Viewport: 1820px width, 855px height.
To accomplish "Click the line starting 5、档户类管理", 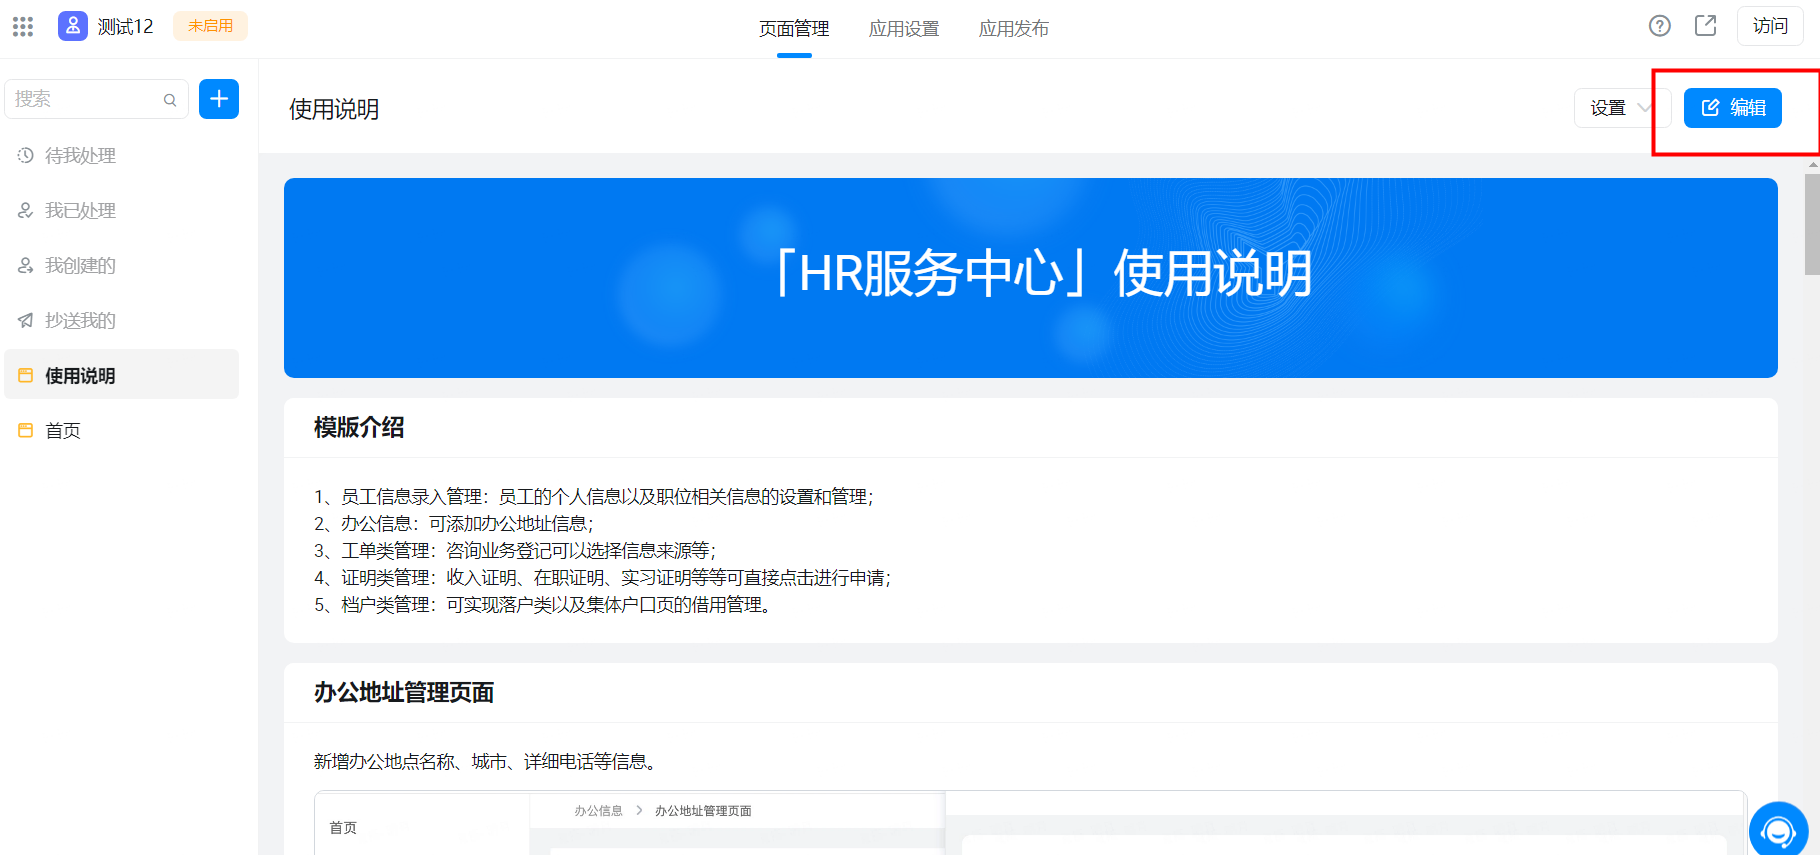I will (545, 605).
